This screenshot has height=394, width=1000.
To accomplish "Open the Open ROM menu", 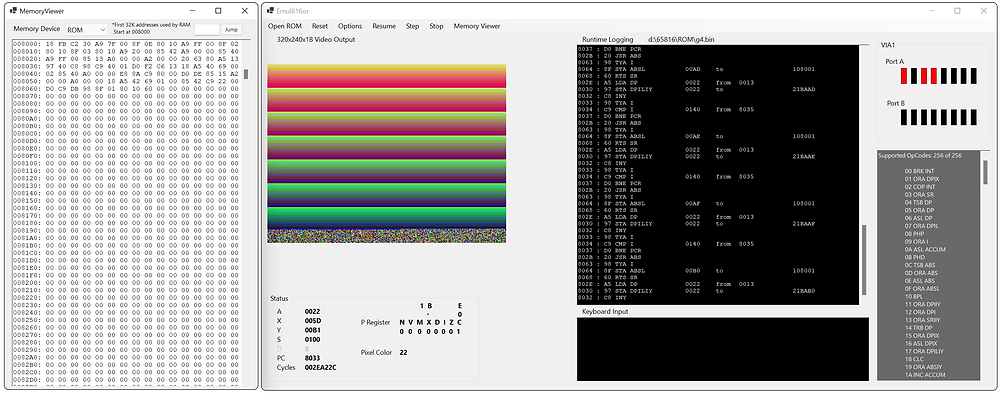I will pos(284,26).
